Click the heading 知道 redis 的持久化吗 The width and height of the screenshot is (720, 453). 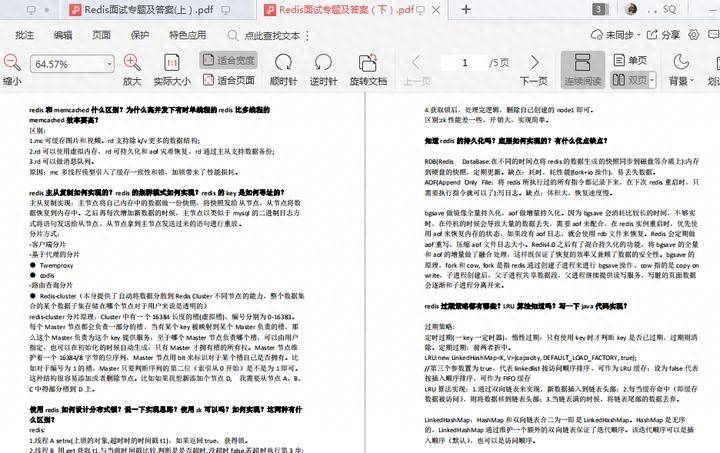point(516,140)
